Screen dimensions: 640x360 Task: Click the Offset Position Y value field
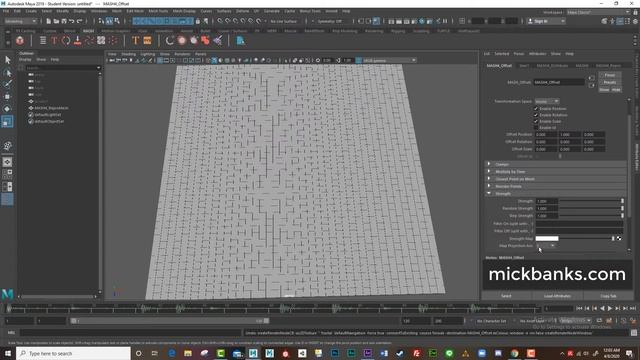click(x=570, y=134)
